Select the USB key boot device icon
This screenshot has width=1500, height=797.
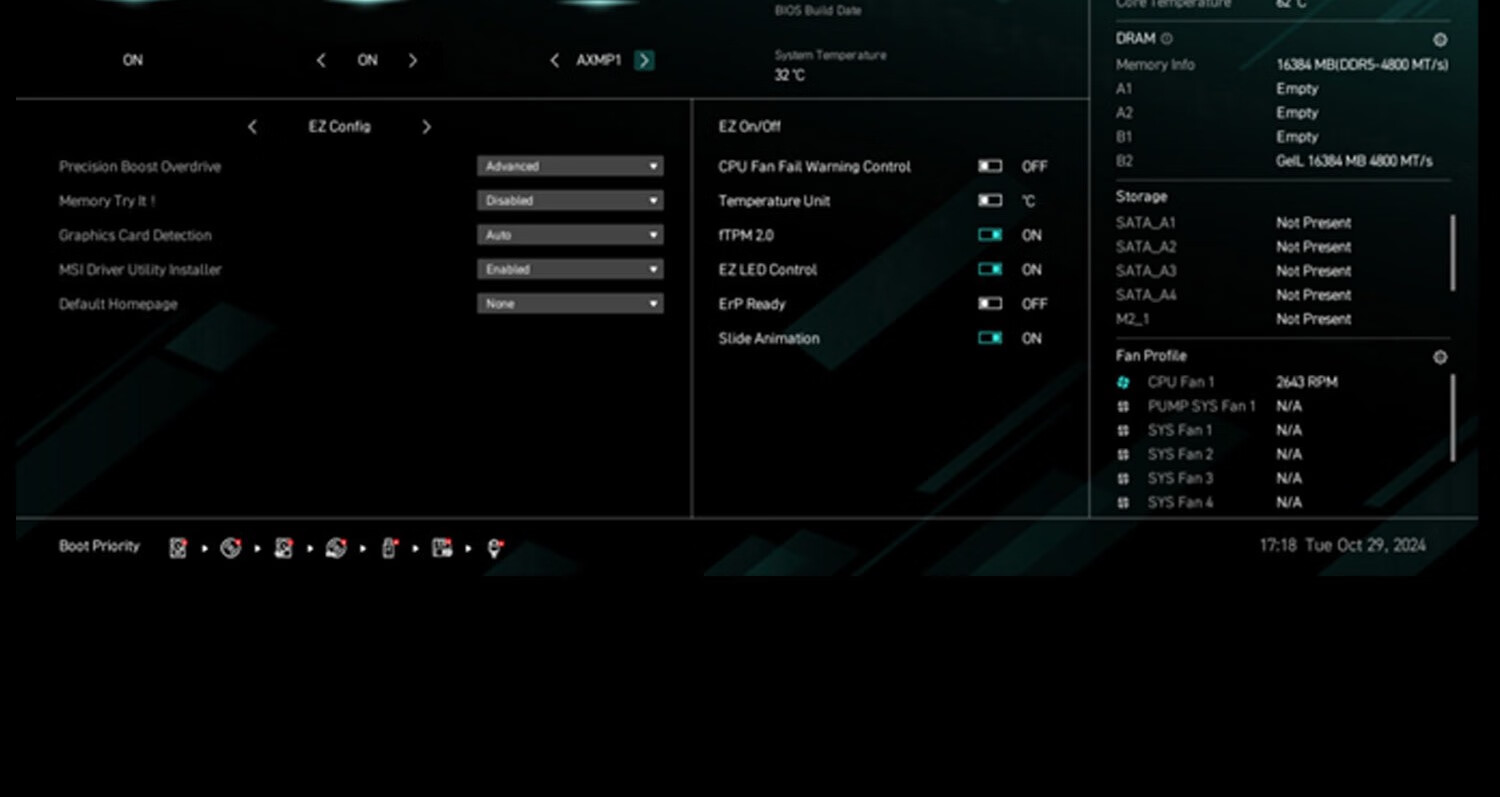pyautogui.click(x=390, y=547)
